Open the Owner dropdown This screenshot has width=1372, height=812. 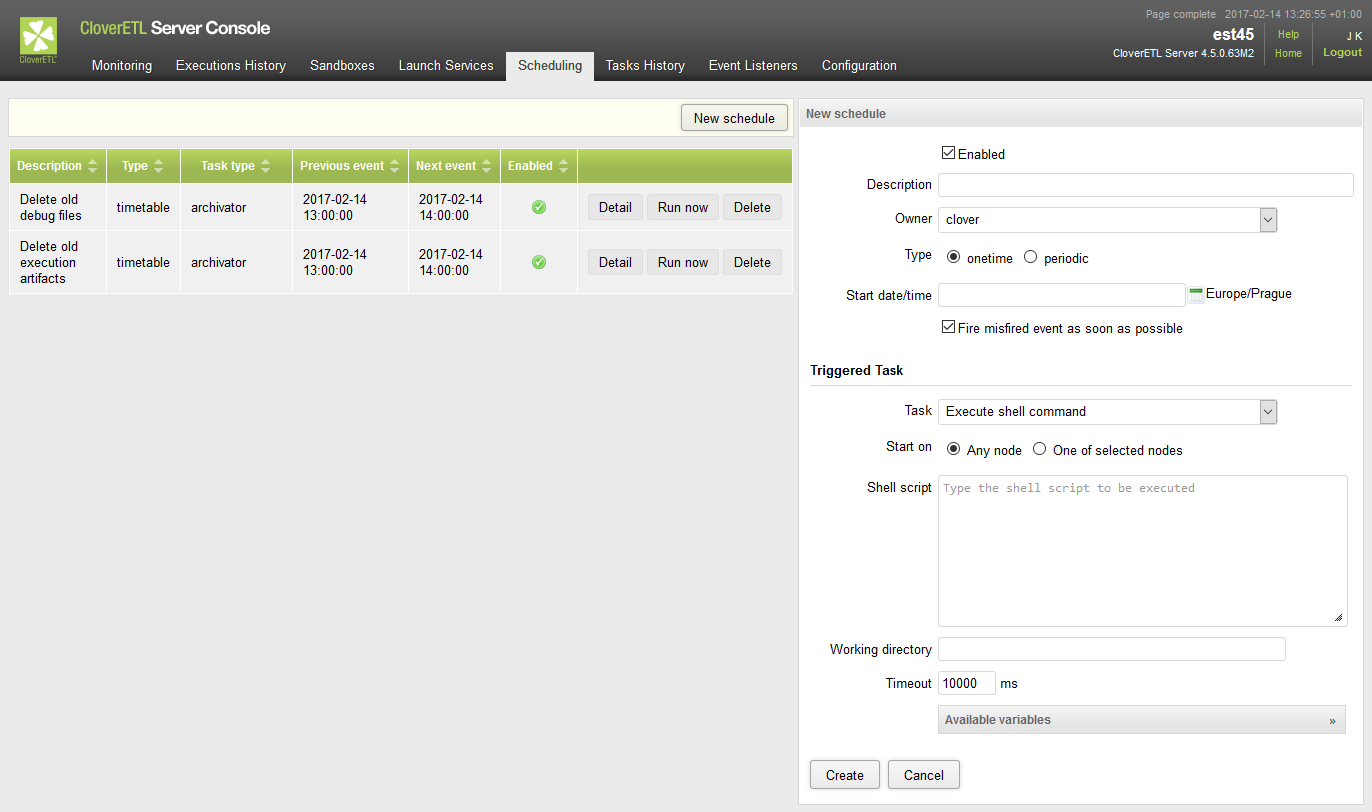(1107, 219)
